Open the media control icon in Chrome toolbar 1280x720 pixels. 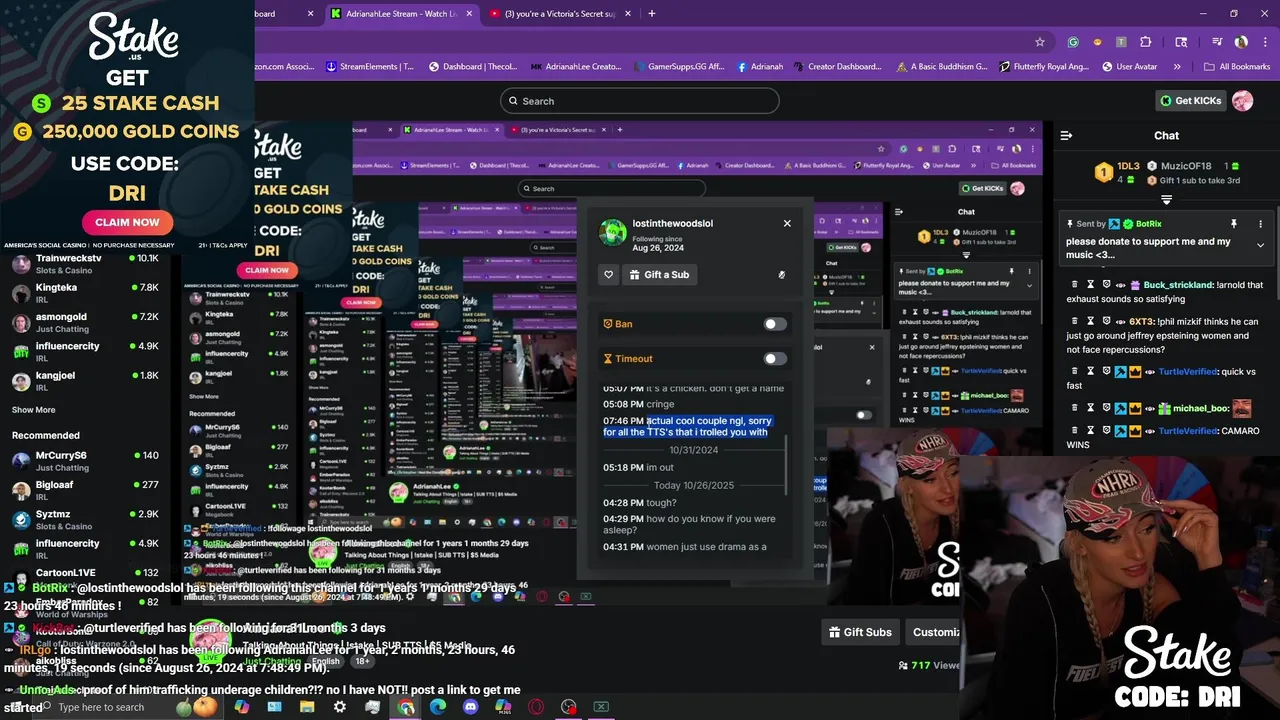1217,42
